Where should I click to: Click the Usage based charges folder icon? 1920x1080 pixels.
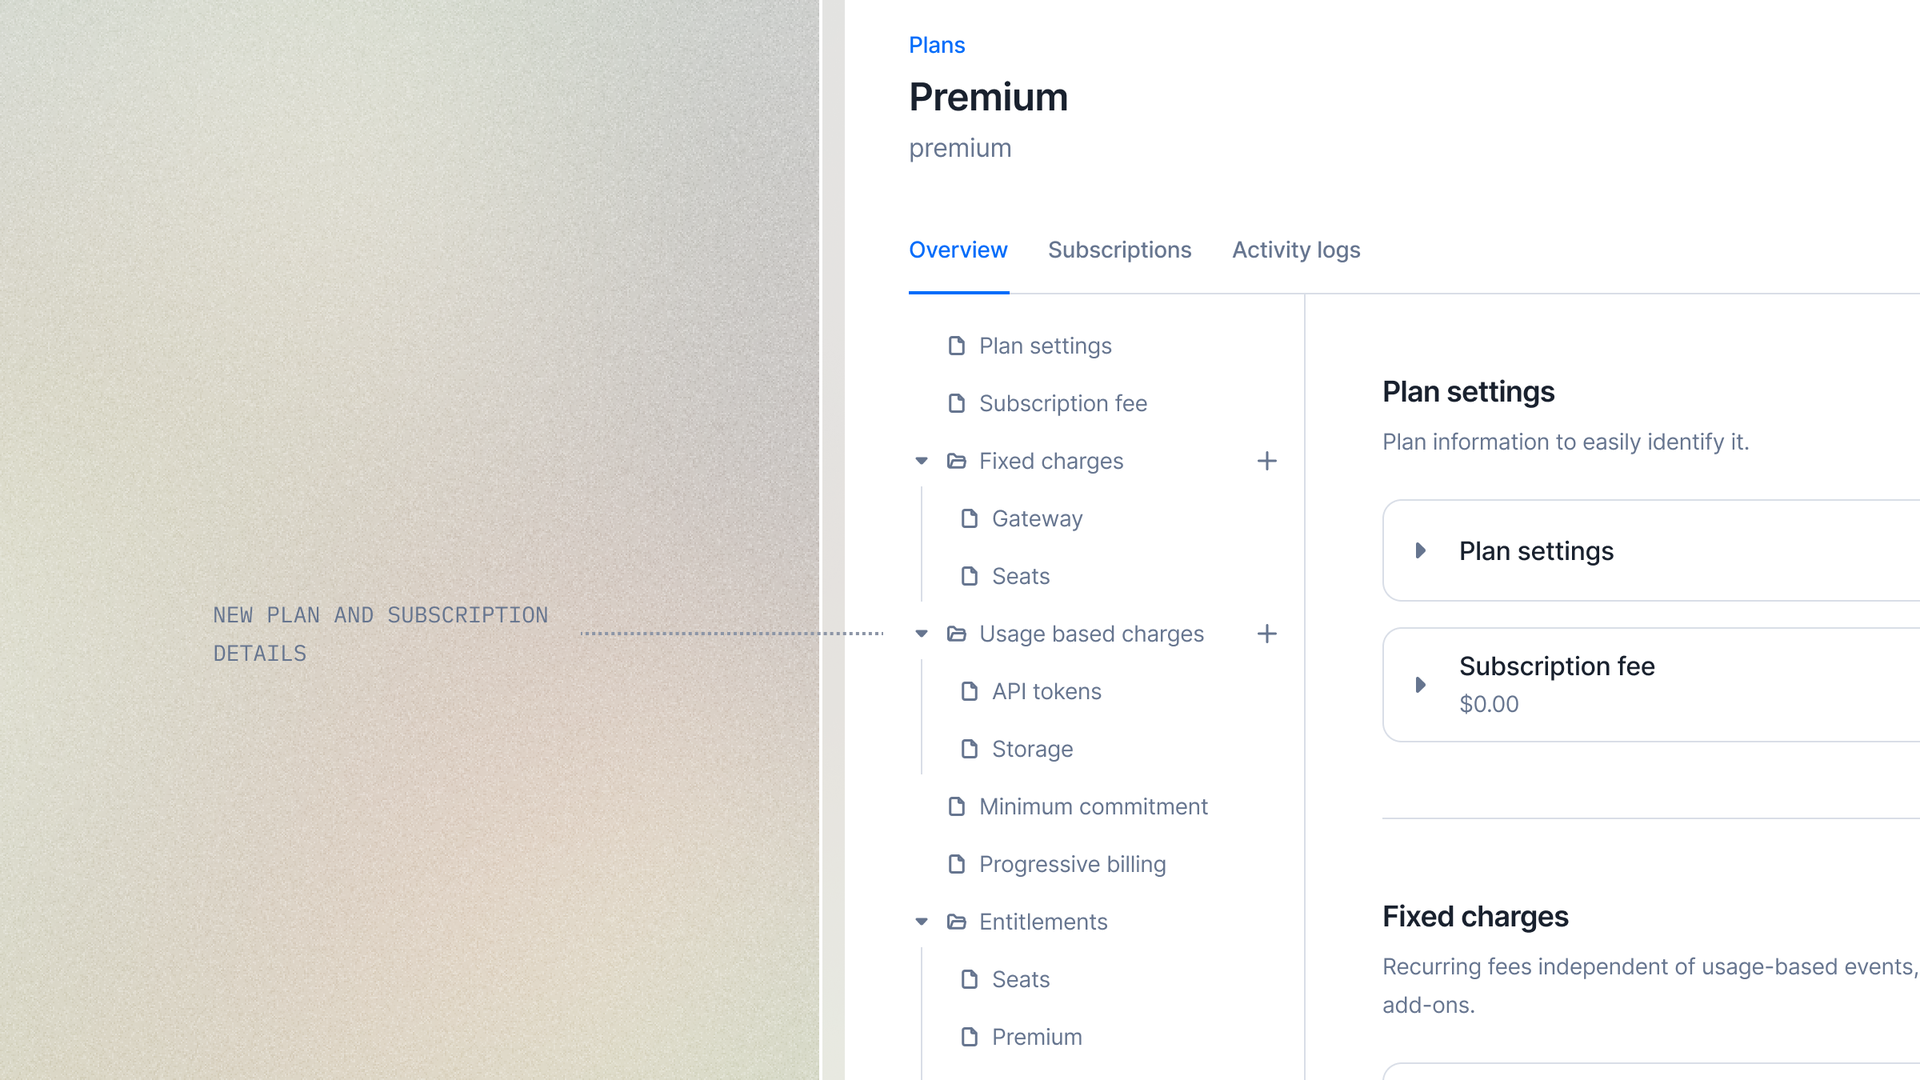956,634
